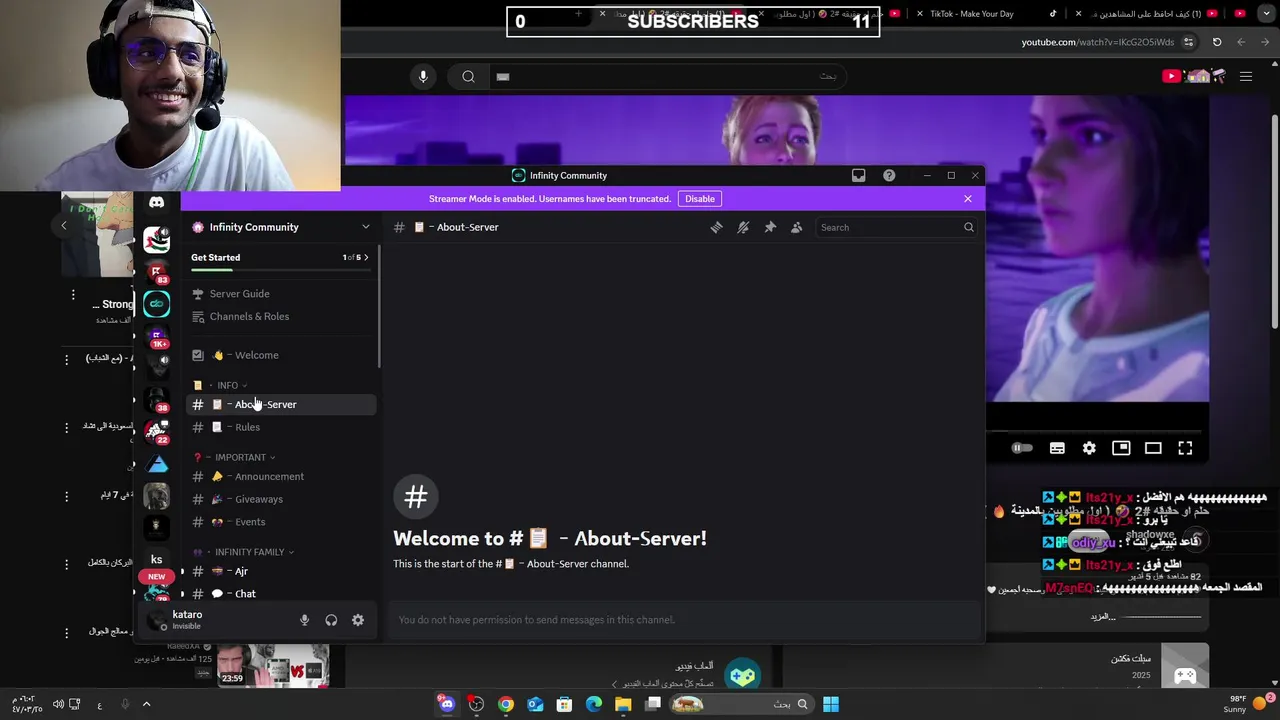Reload the browser page

[1217, 42]
